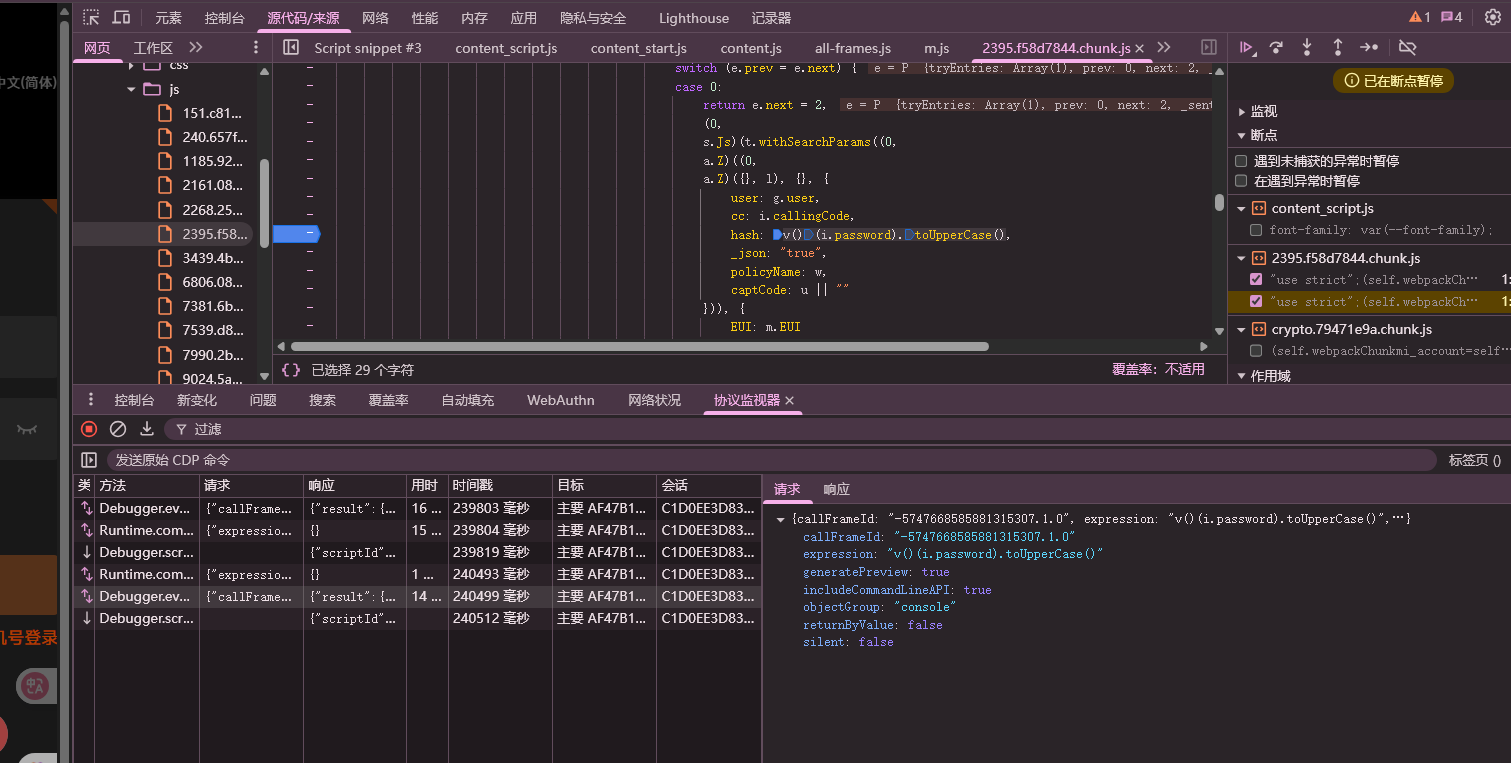Open the issues counter showing 4
The width and height of the screenshot is (1511, 763).
click(1452, 17)
